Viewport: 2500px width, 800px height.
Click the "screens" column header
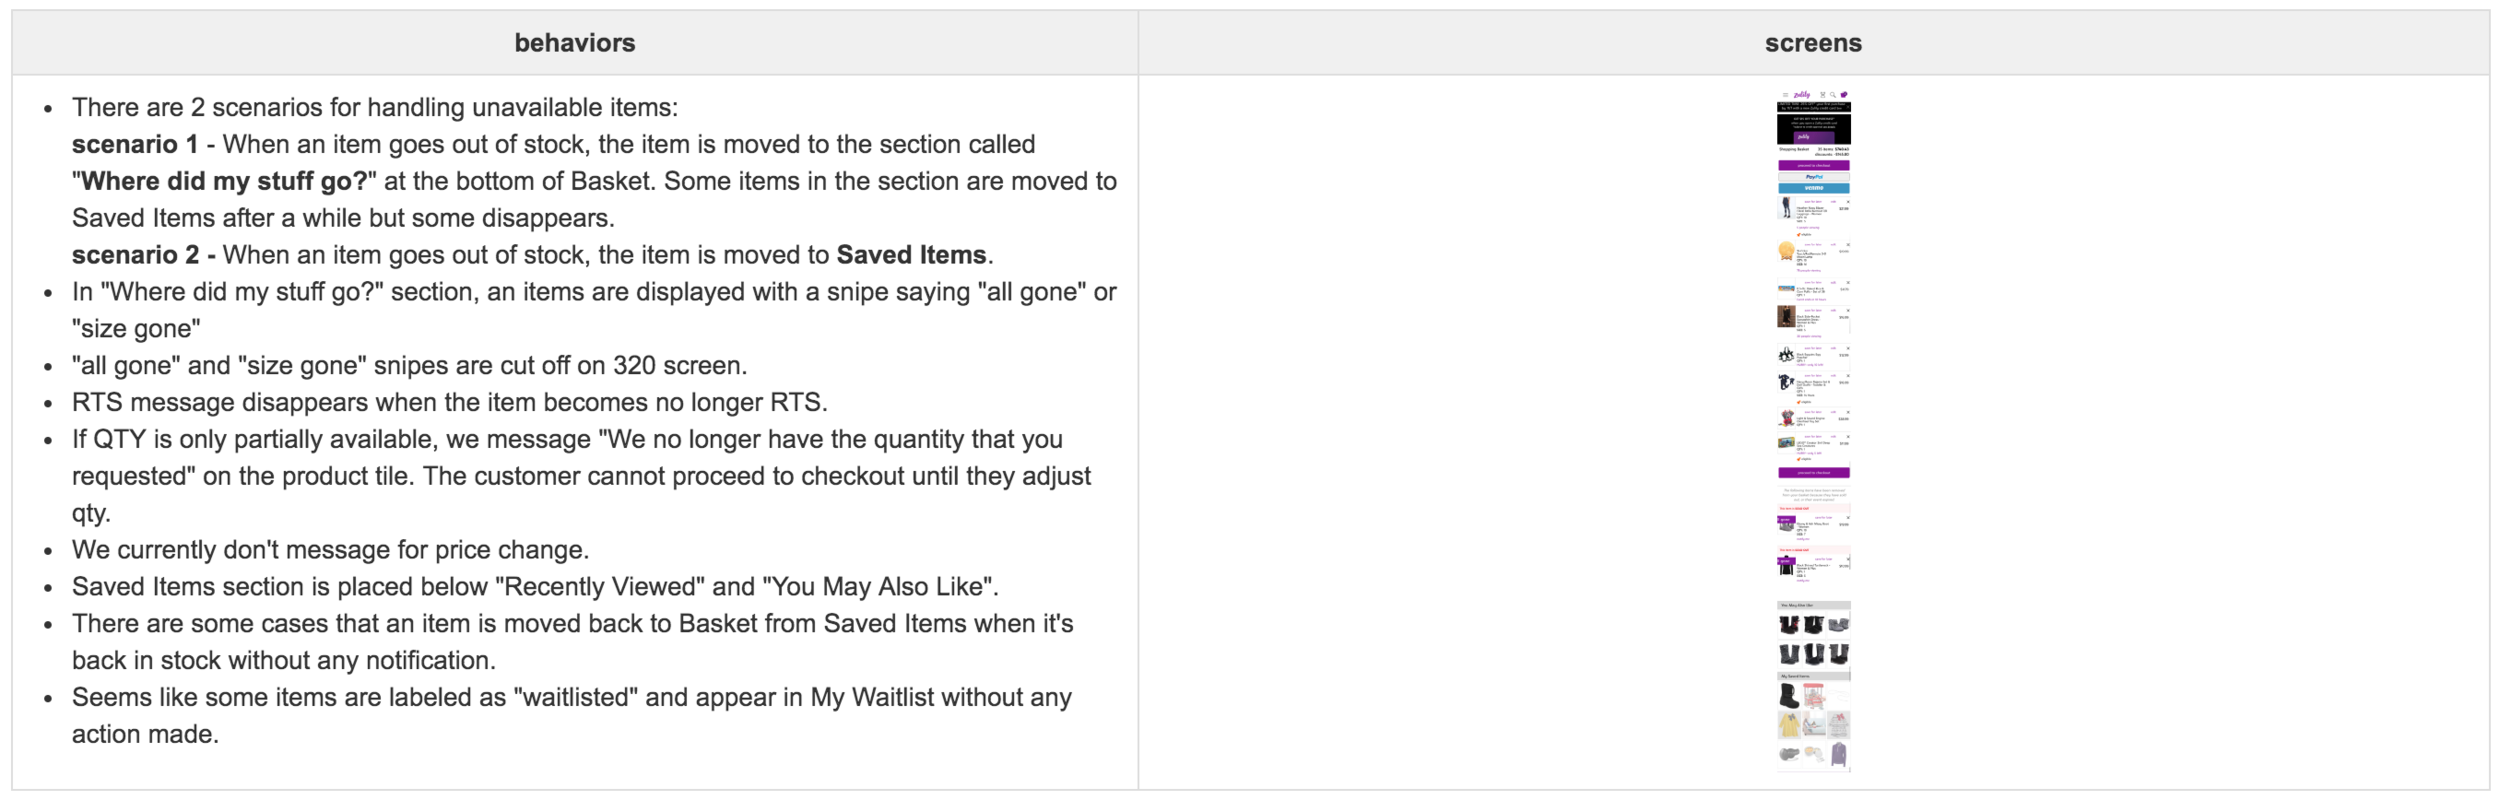(1813, 43)
